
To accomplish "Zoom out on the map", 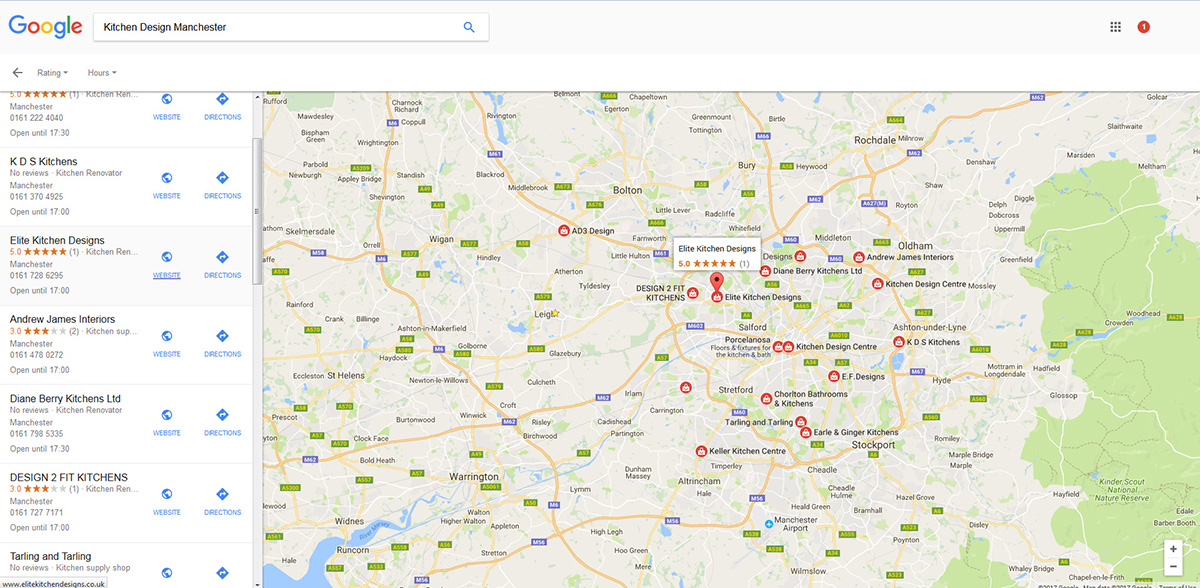I will 1173,567.
